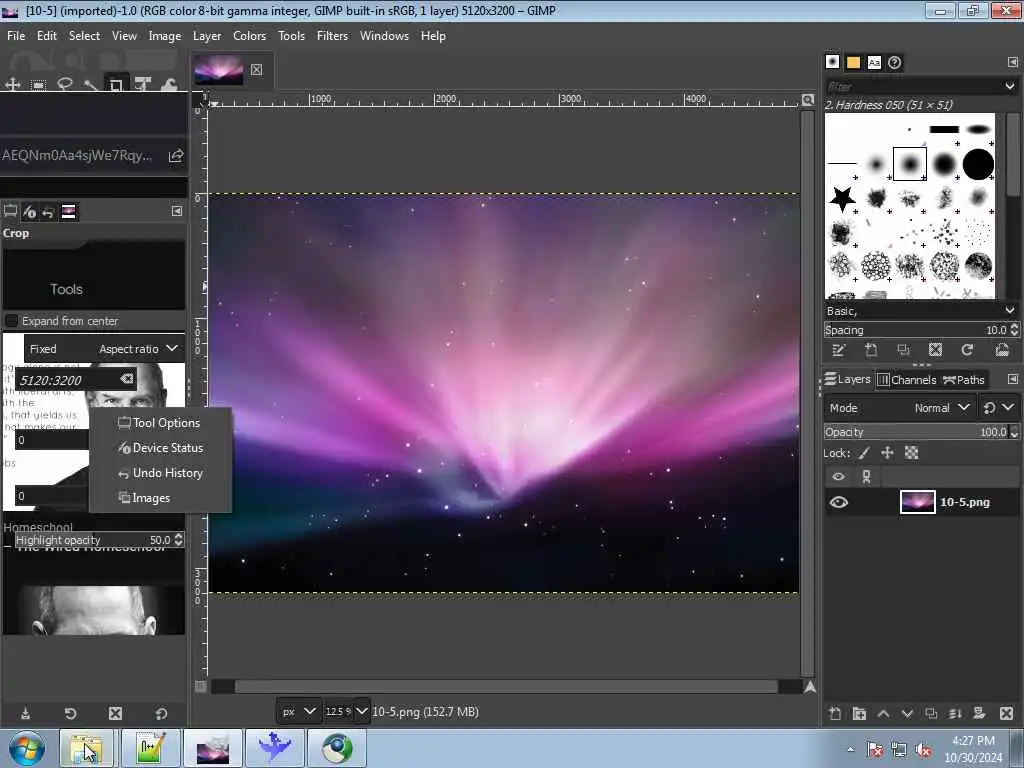Viewport: 1024px width, 768px height.
Task: Click link column header in Layers list
Action: (x=867, y=477)
